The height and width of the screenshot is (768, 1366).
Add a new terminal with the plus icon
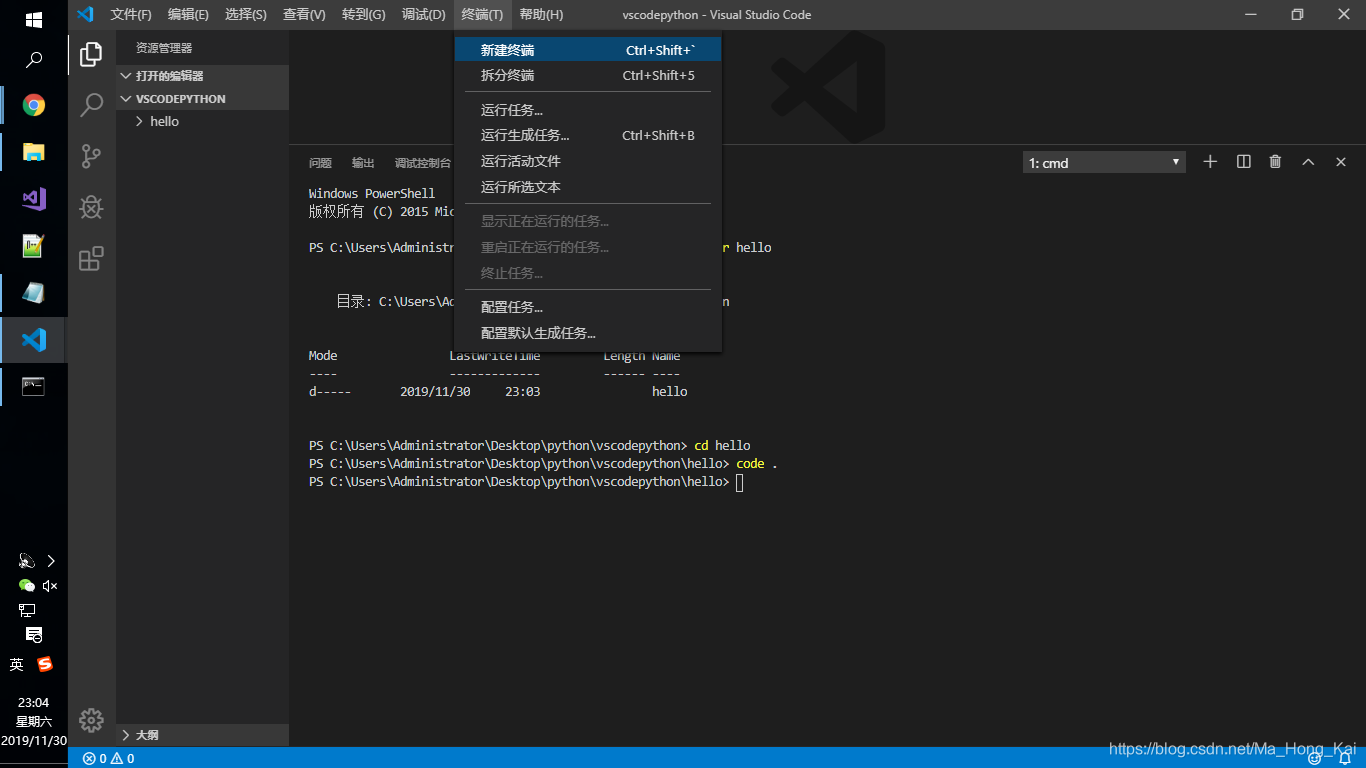pos(1209,161)
